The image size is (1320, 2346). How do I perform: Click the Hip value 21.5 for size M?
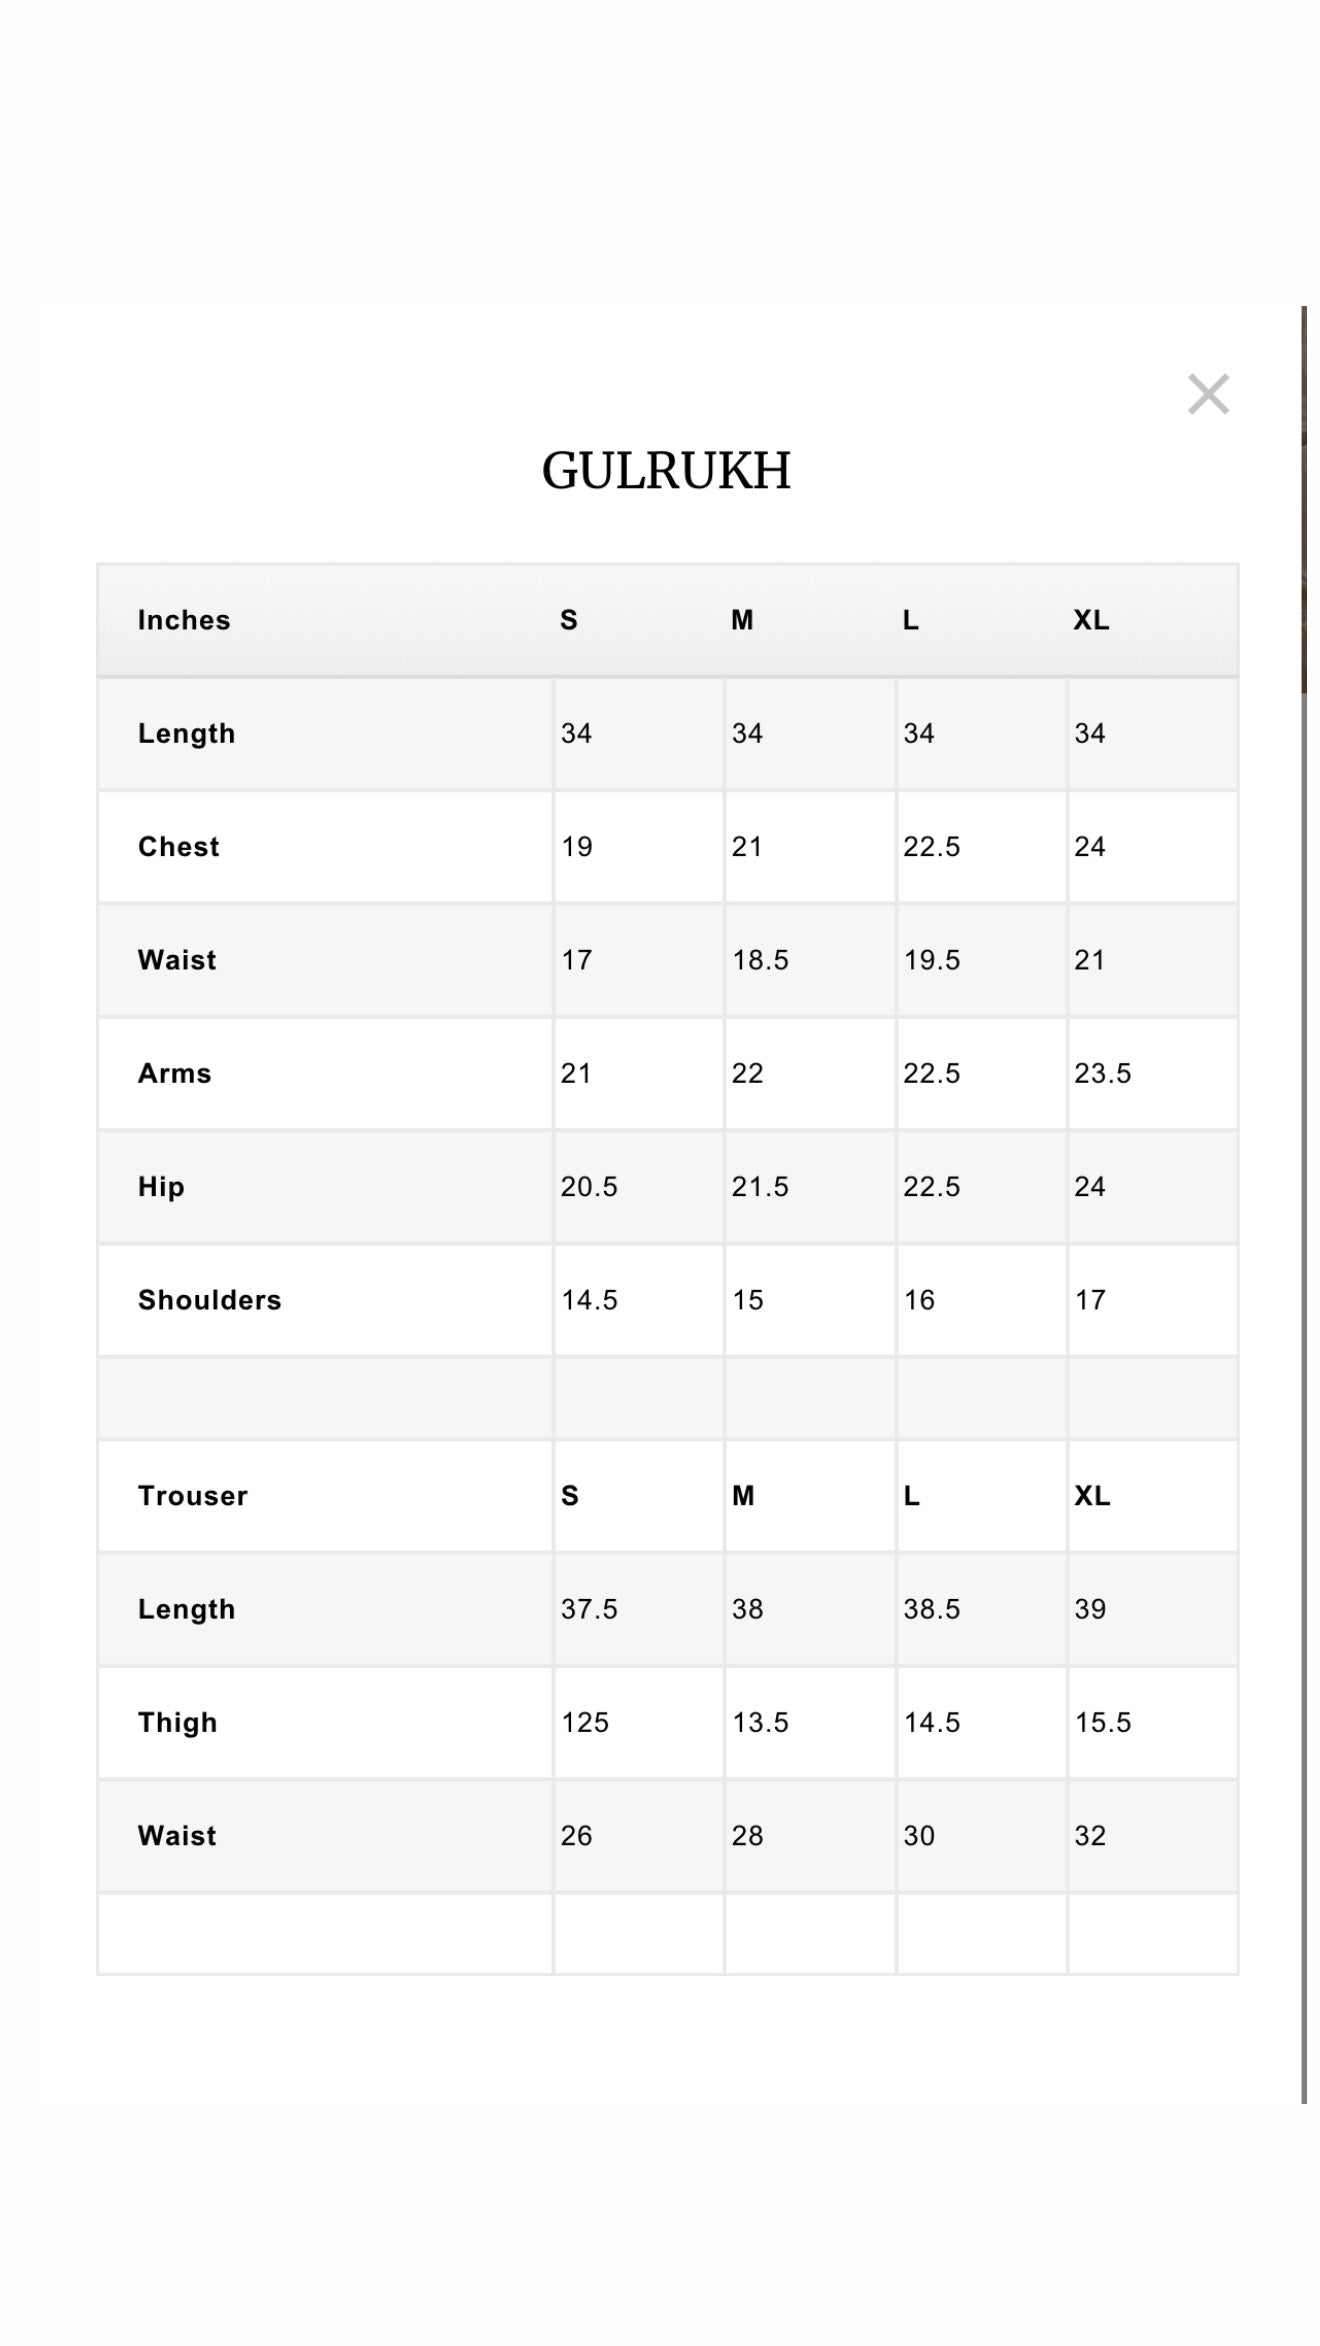[760, 1186]
